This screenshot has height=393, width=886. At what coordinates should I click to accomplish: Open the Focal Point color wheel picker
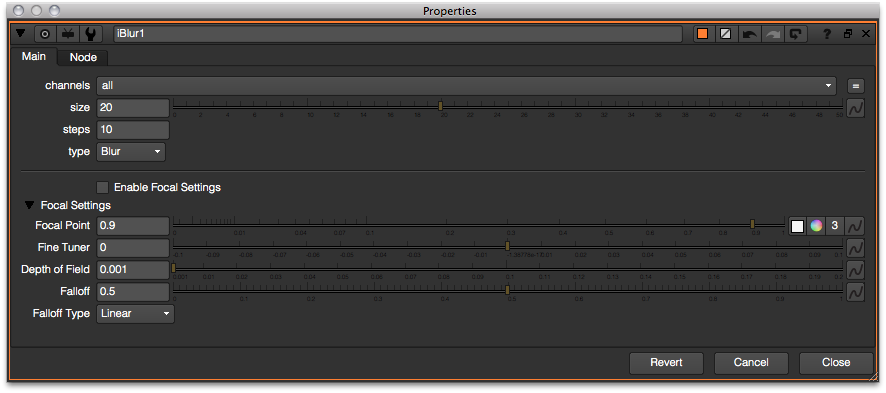[816, 226]
